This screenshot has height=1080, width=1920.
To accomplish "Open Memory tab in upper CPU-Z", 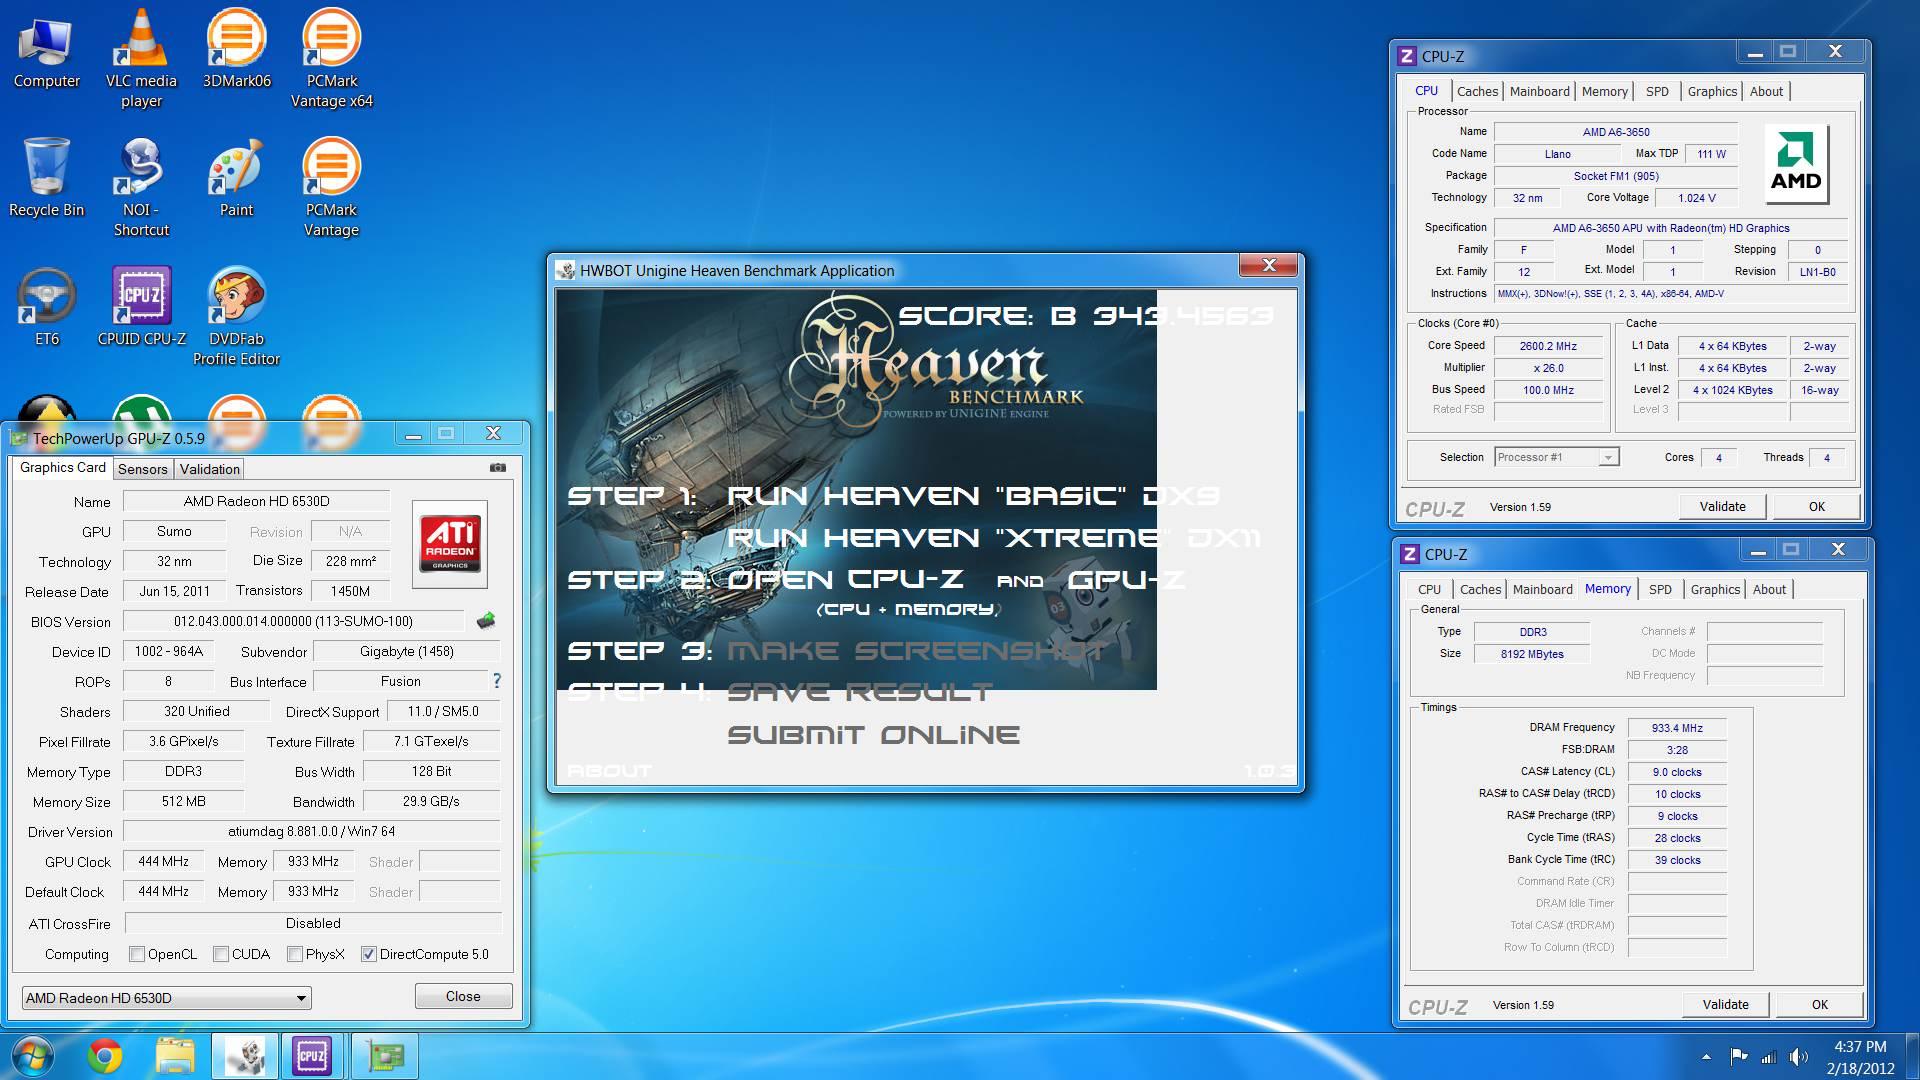I will [1604, 91].
